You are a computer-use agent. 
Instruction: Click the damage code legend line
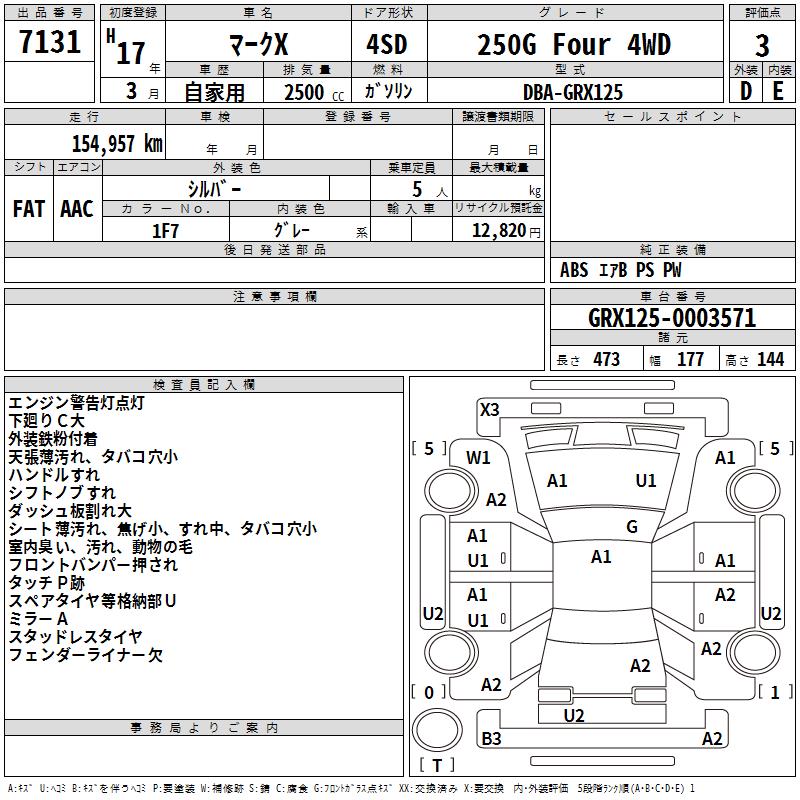pos(351,789)
